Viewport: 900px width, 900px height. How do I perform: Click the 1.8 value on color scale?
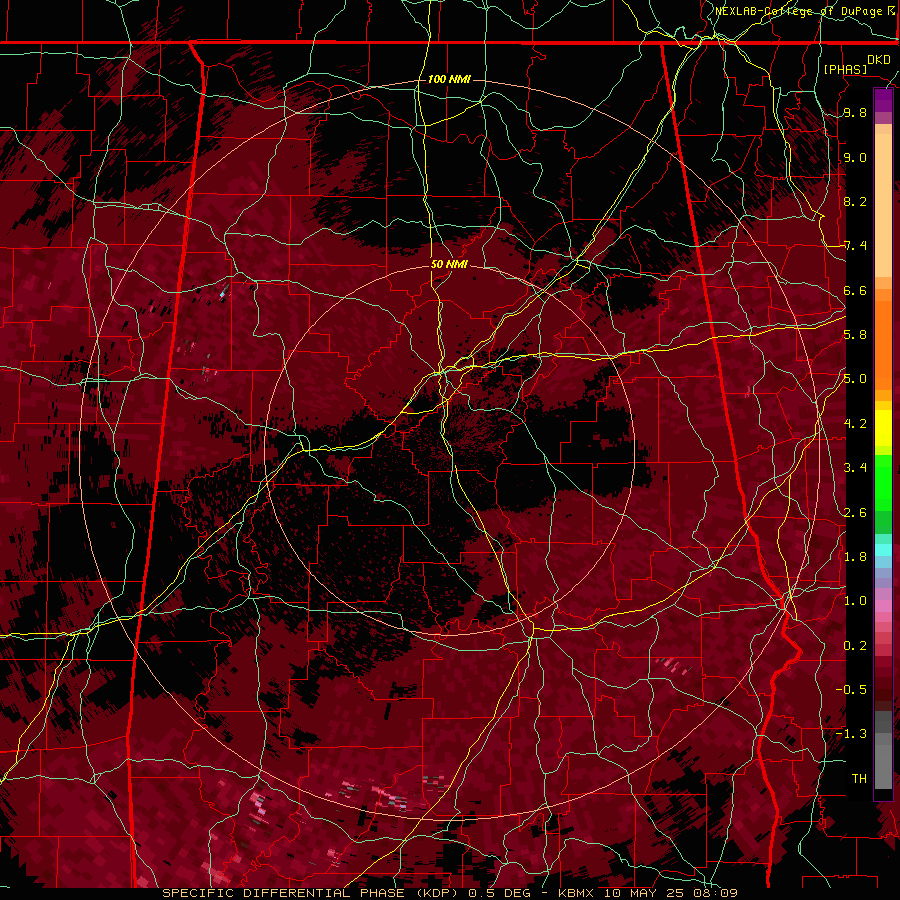click(855, 557)
